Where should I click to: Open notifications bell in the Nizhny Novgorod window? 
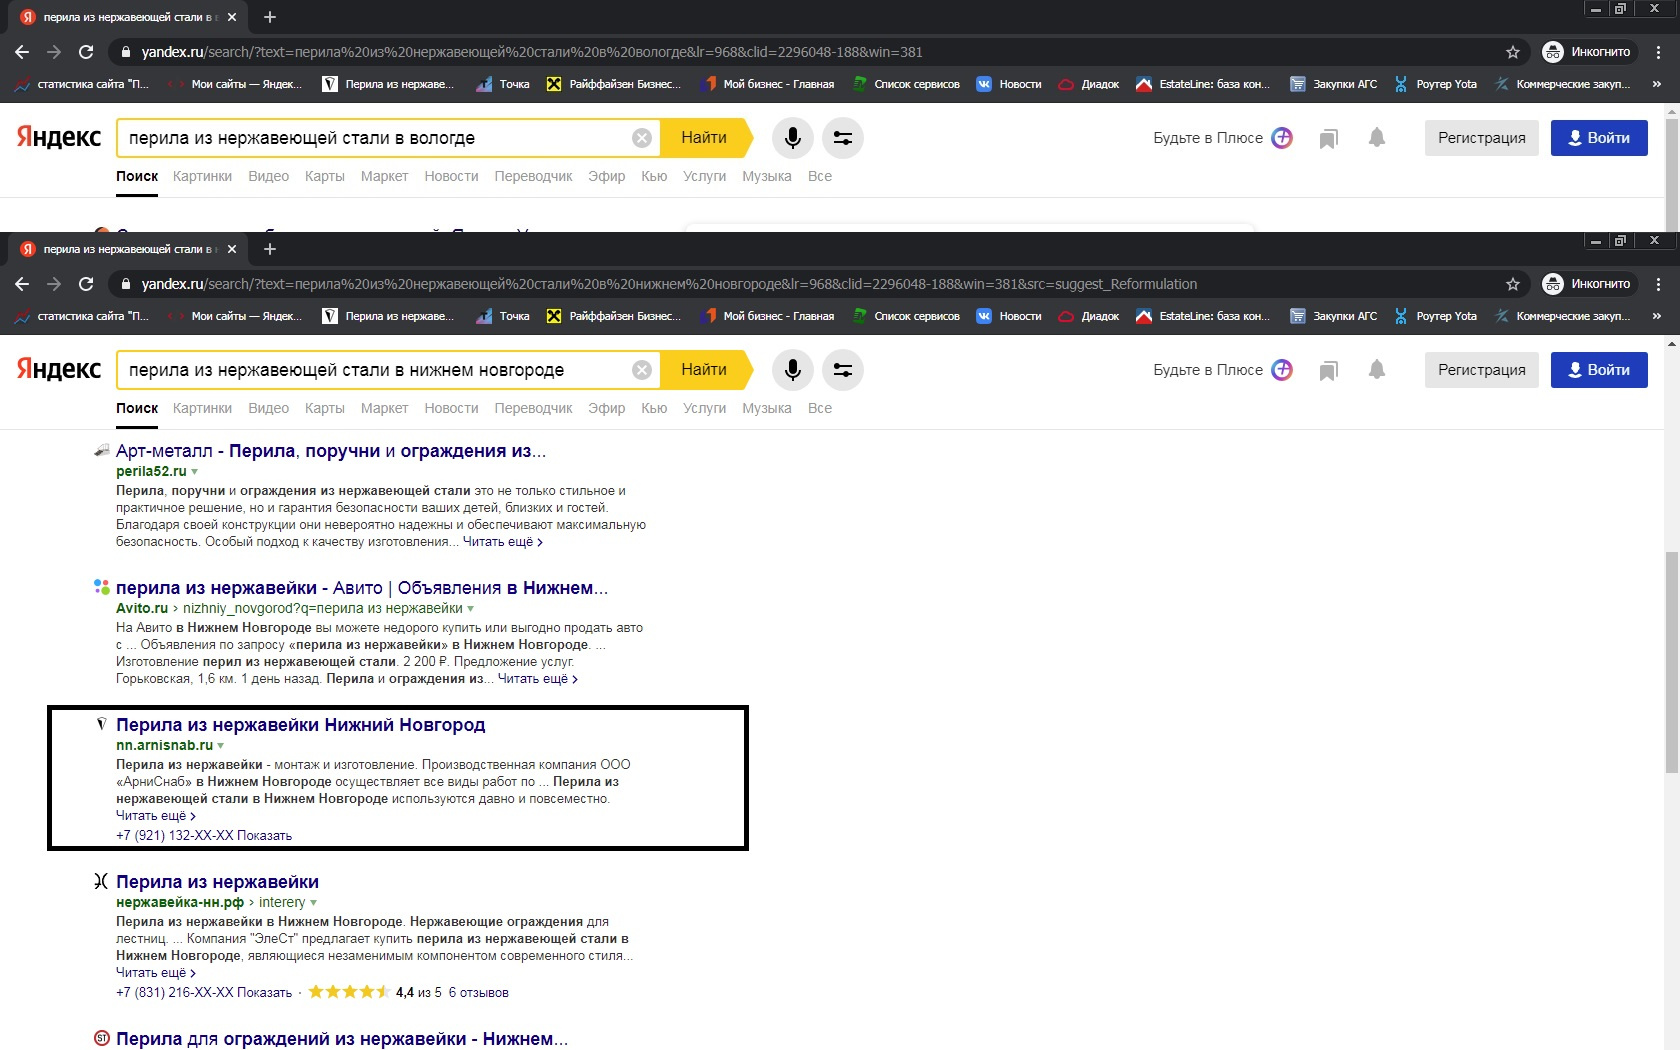point(1377,369)
